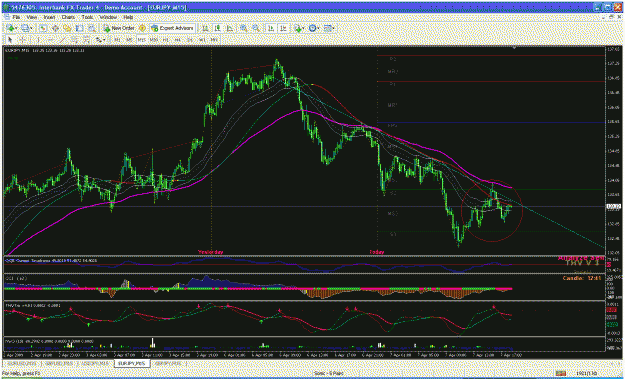Select the cursor arrow tool

(10, 40)
